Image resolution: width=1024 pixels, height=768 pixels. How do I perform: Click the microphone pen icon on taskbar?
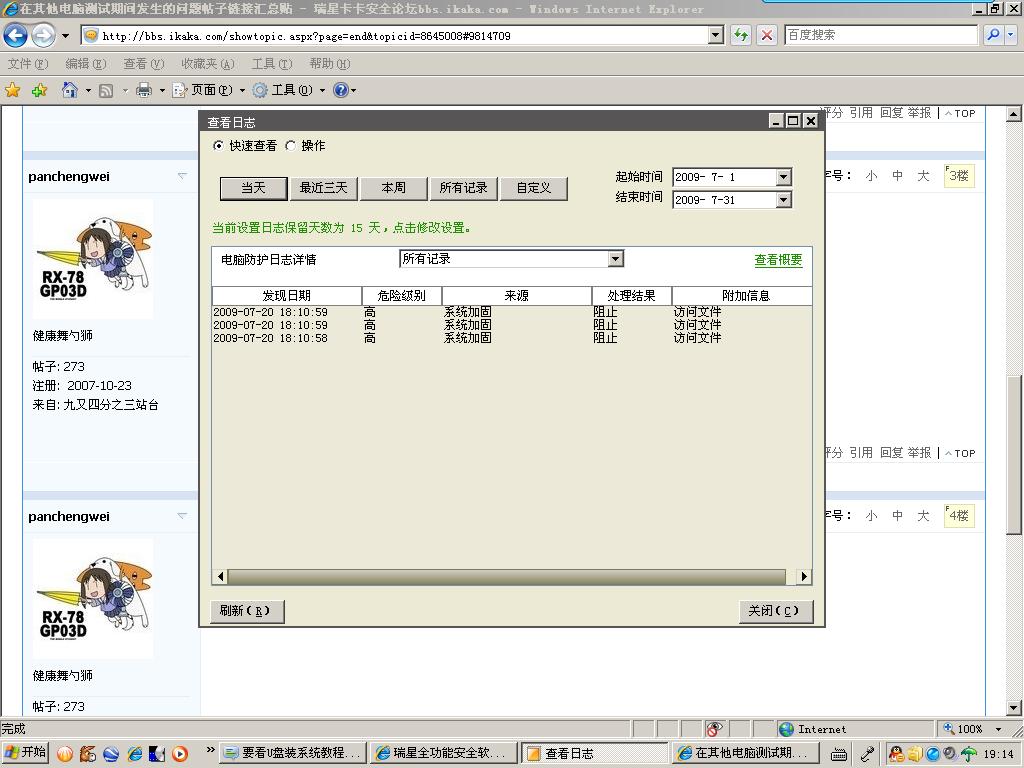(867, 754)
